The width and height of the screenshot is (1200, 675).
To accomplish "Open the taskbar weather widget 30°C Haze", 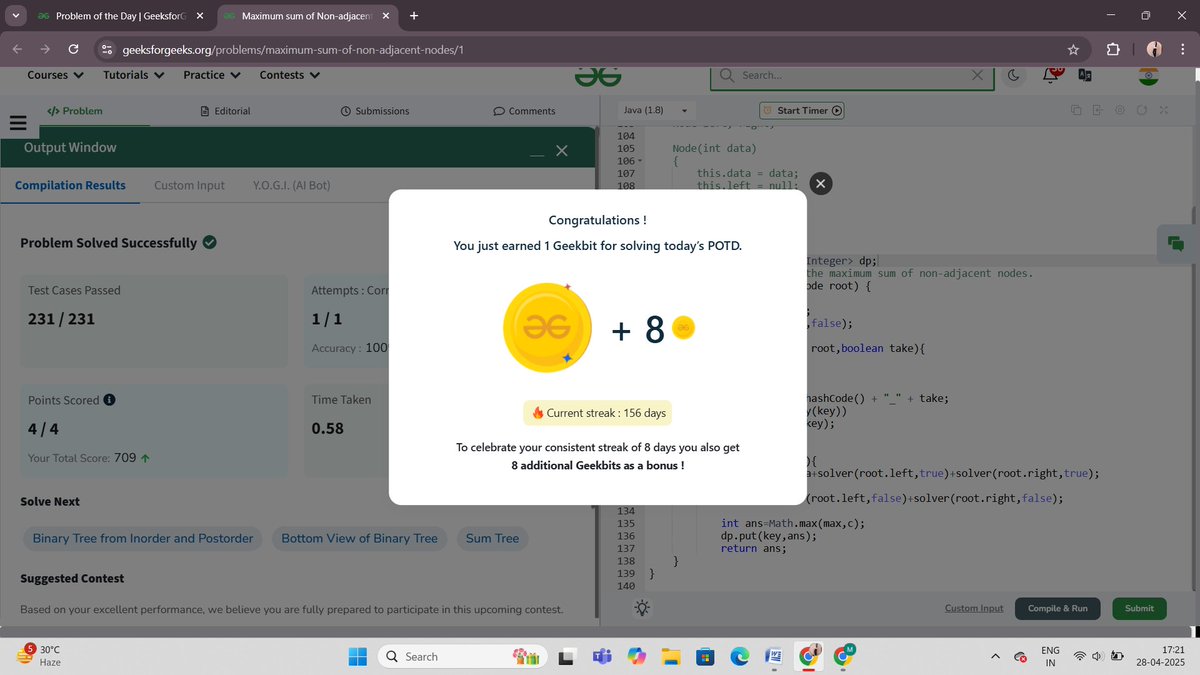I will click(x=40, y=656).
